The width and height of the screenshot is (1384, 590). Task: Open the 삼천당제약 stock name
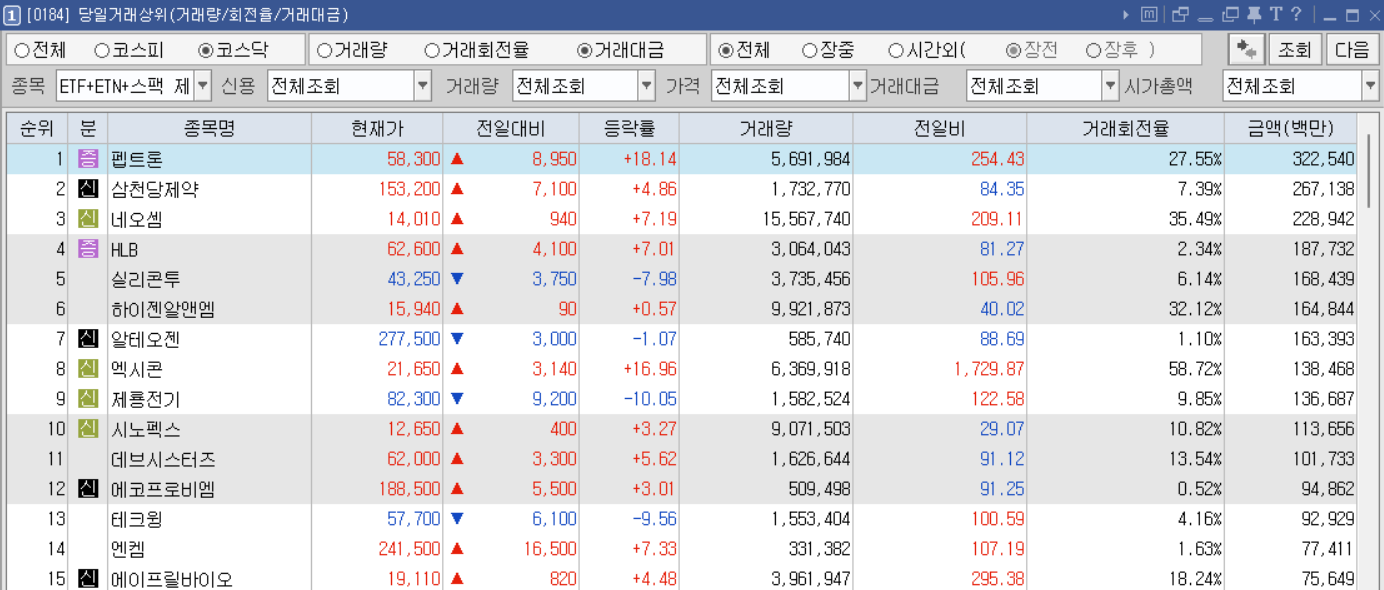click(155, 189)
